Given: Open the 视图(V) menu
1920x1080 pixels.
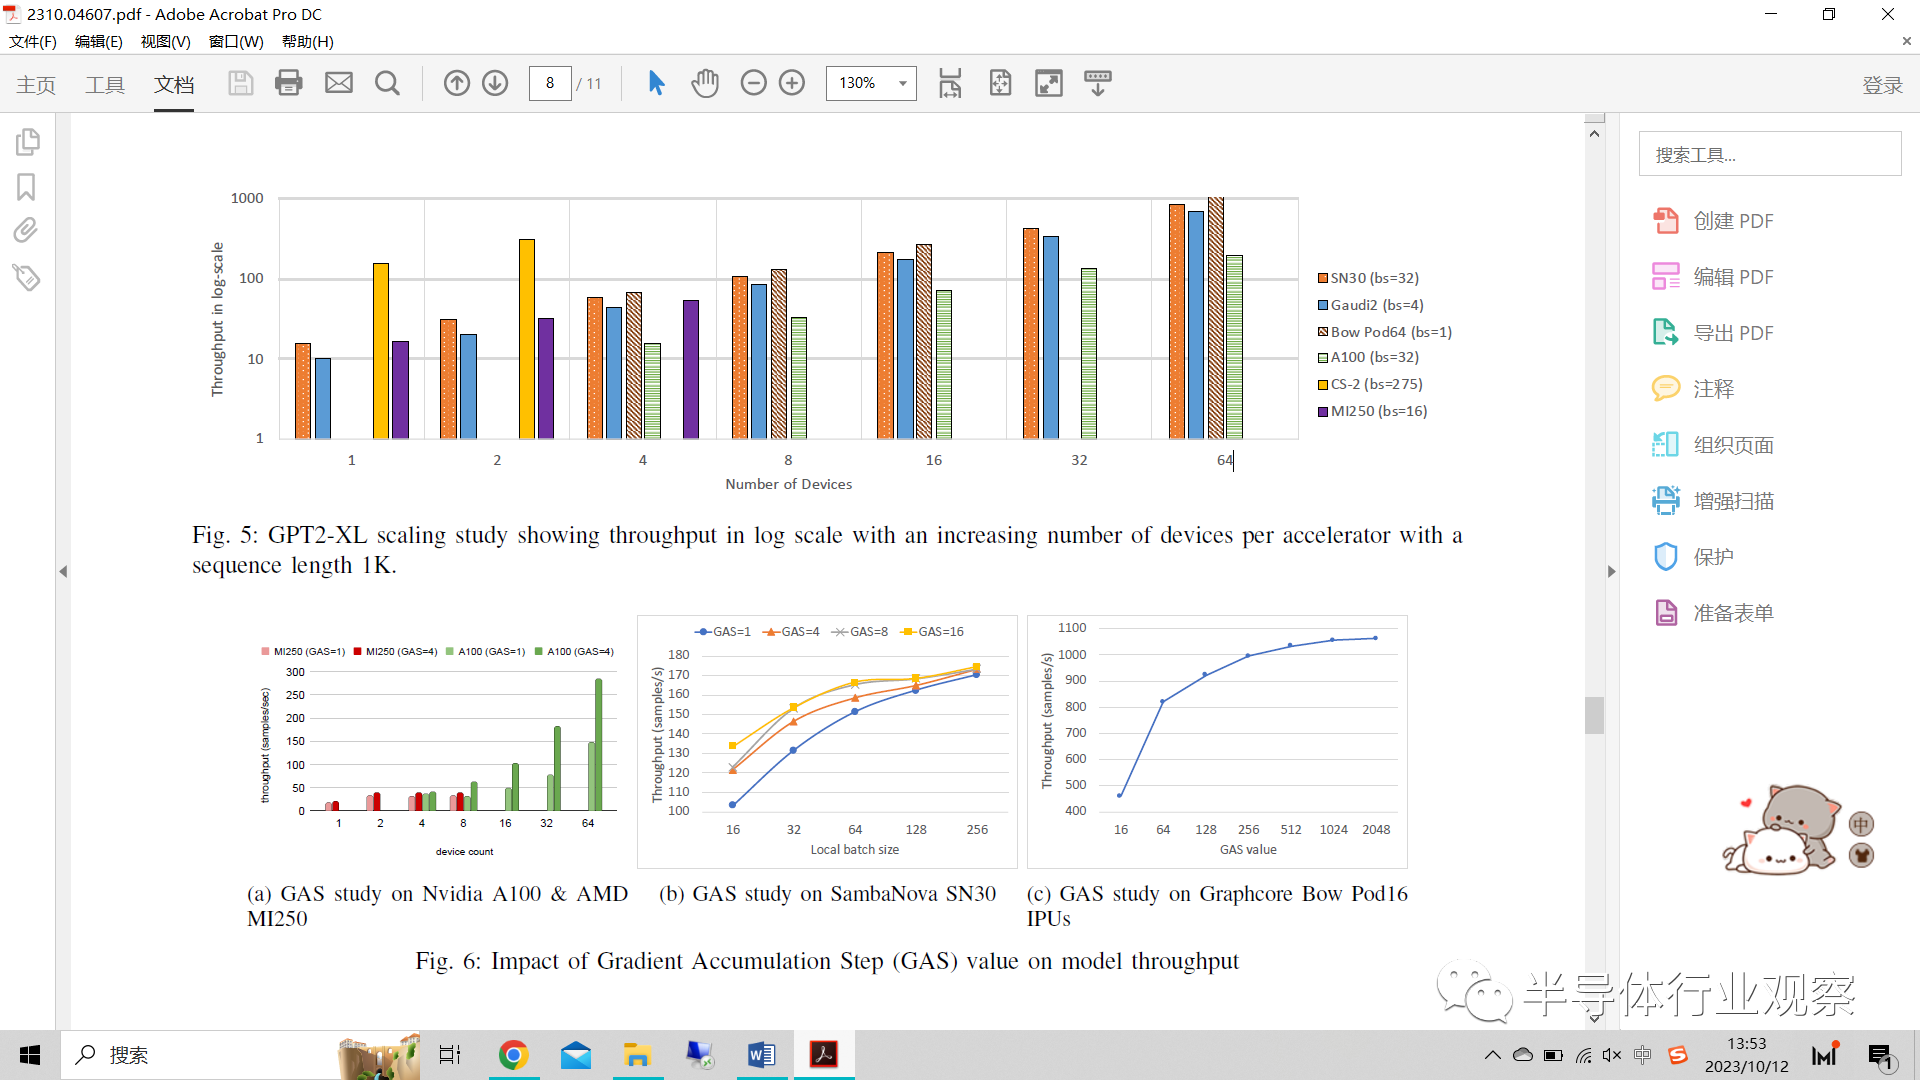Looking at the screenshot, I should click(166, 41).
